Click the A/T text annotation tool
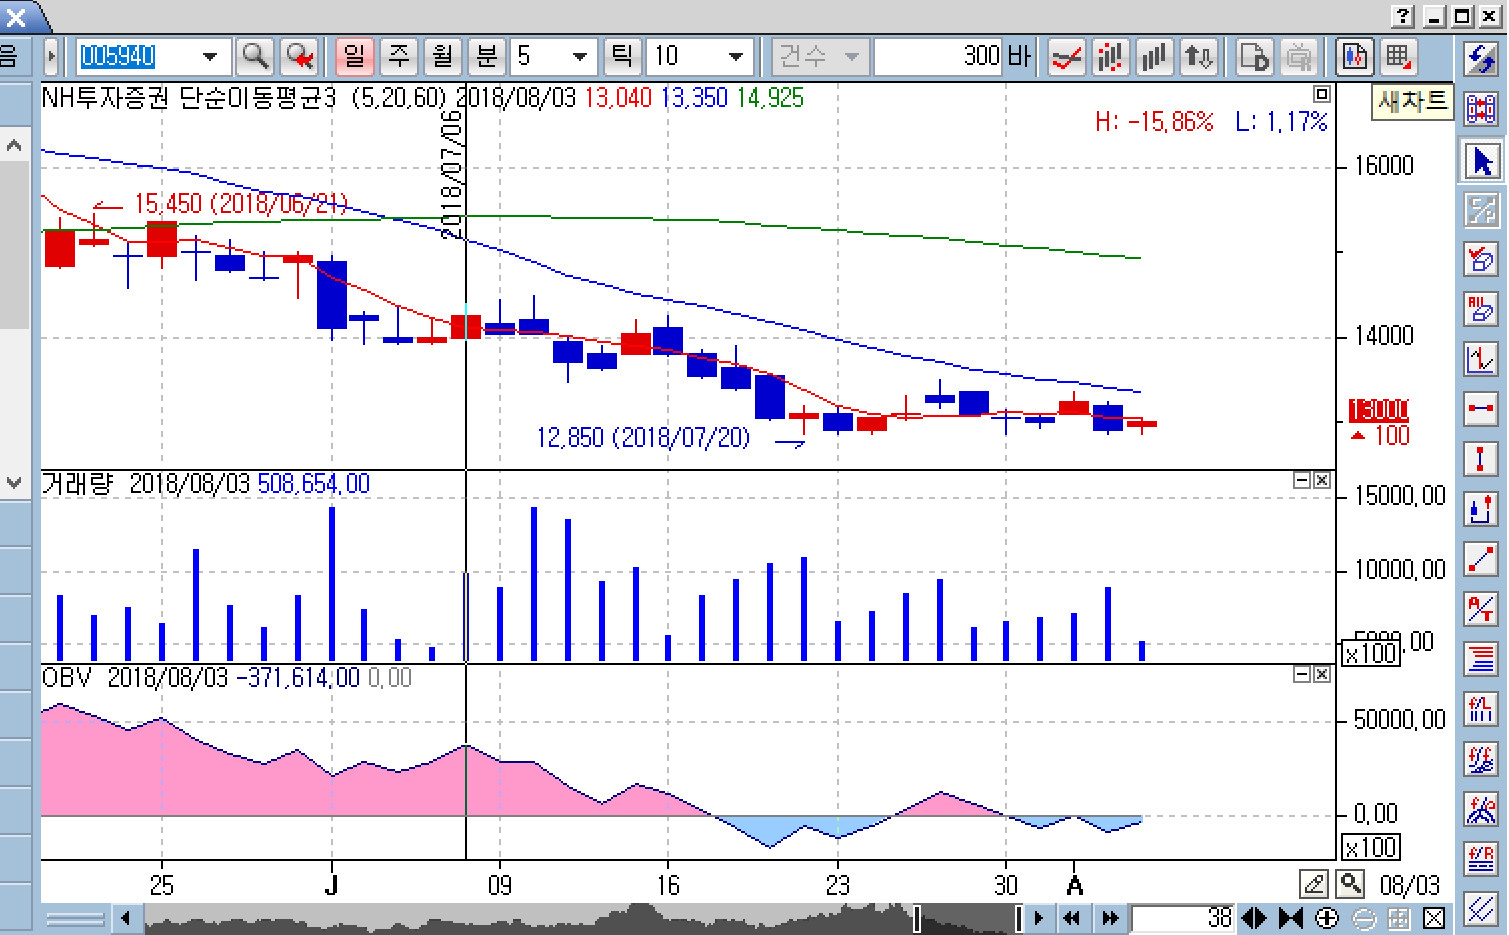The image size is (1509, 935). coord(1481,608)
